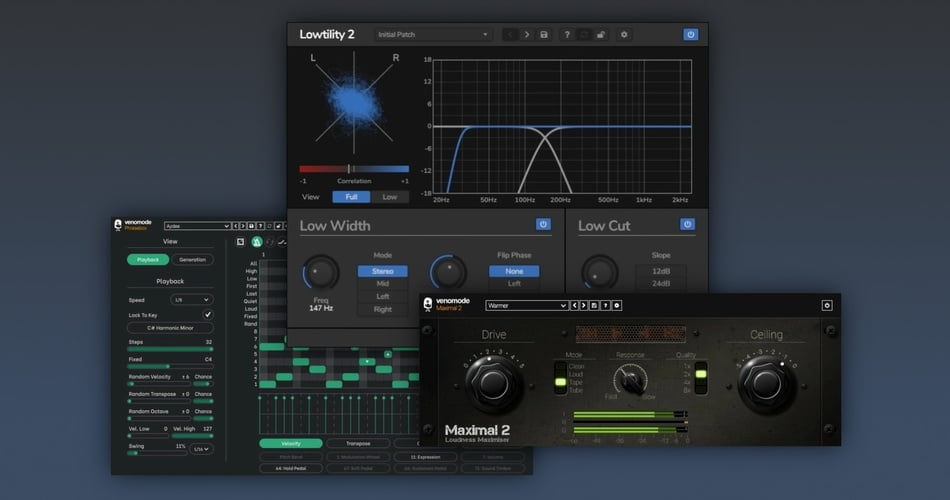
Task: Choose the 12dB Low Cut slope
Action: point(661,271)
